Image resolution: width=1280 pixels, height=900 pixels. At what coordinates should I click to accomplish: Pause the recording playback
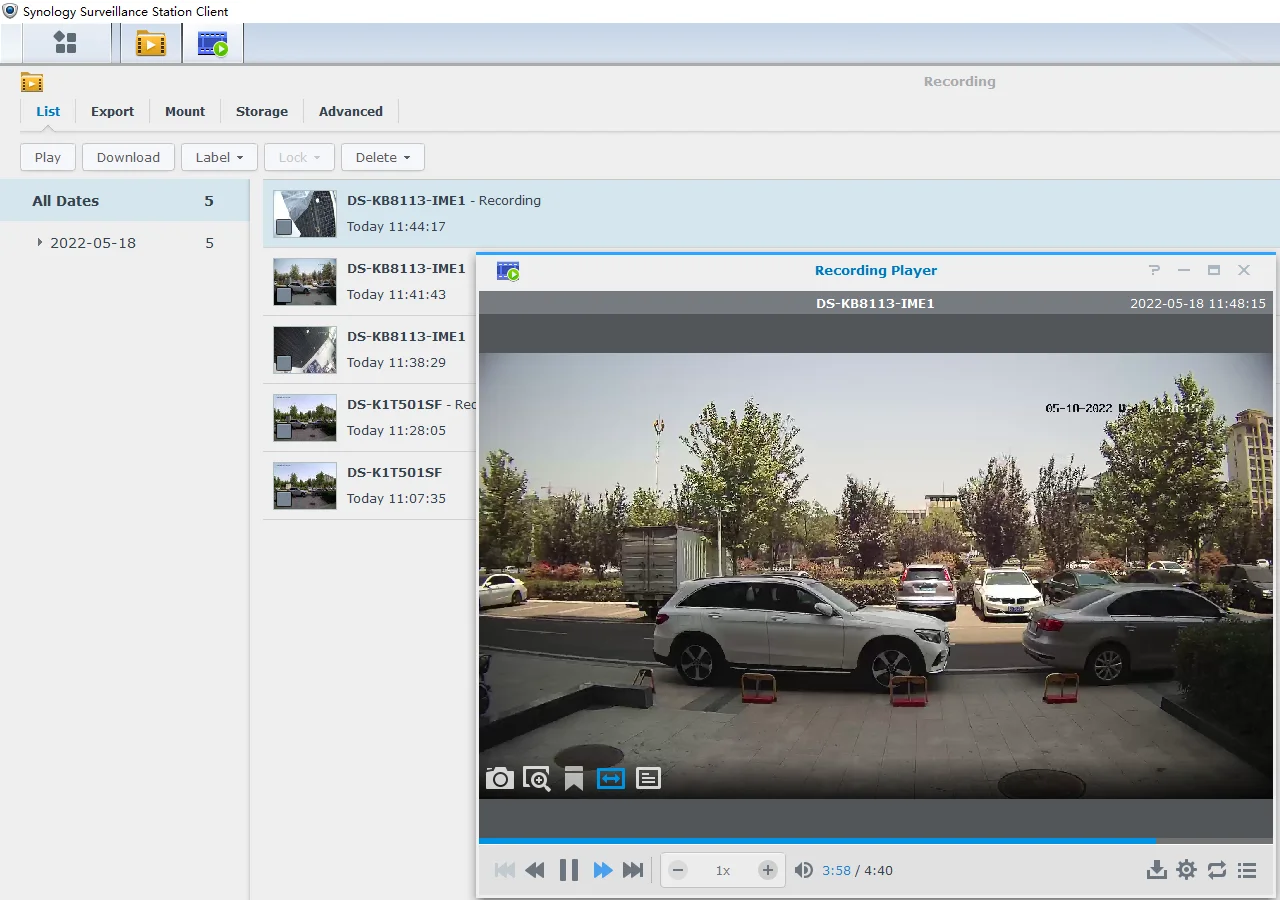(x=569, y=870)
